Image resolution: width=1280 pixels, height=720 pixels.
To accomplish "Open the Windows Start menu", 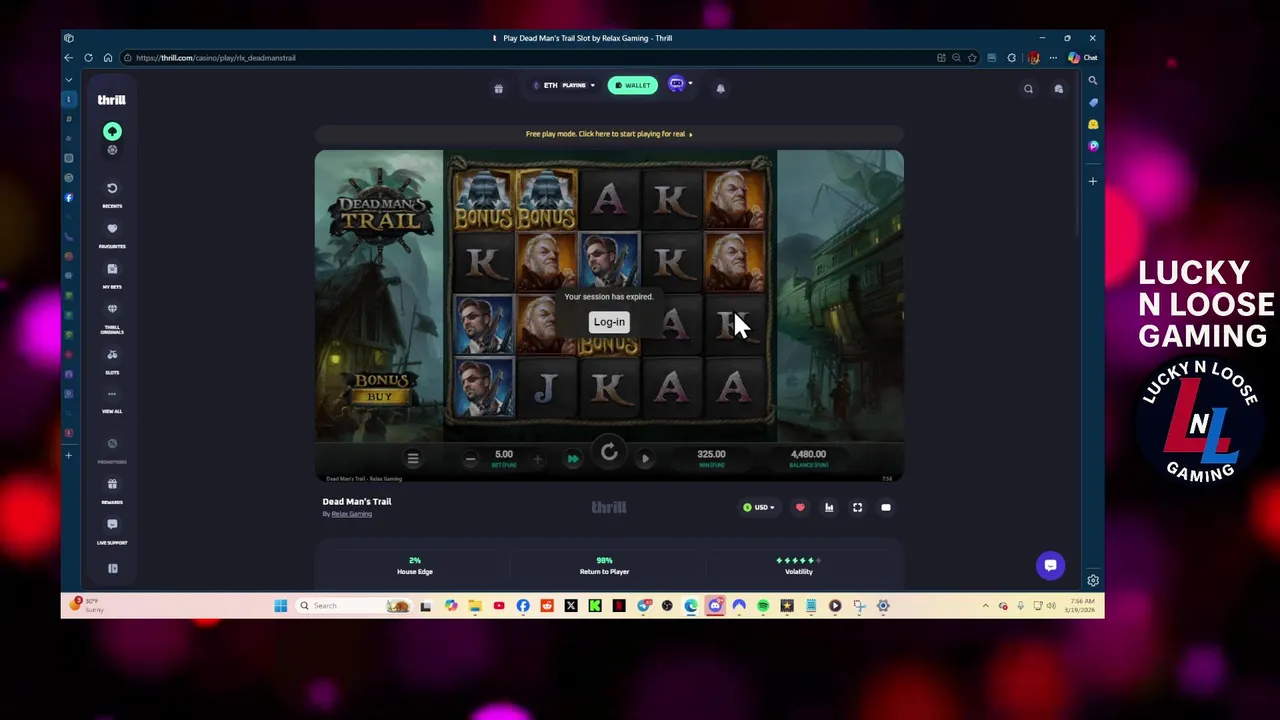I will tap(281, 606).
